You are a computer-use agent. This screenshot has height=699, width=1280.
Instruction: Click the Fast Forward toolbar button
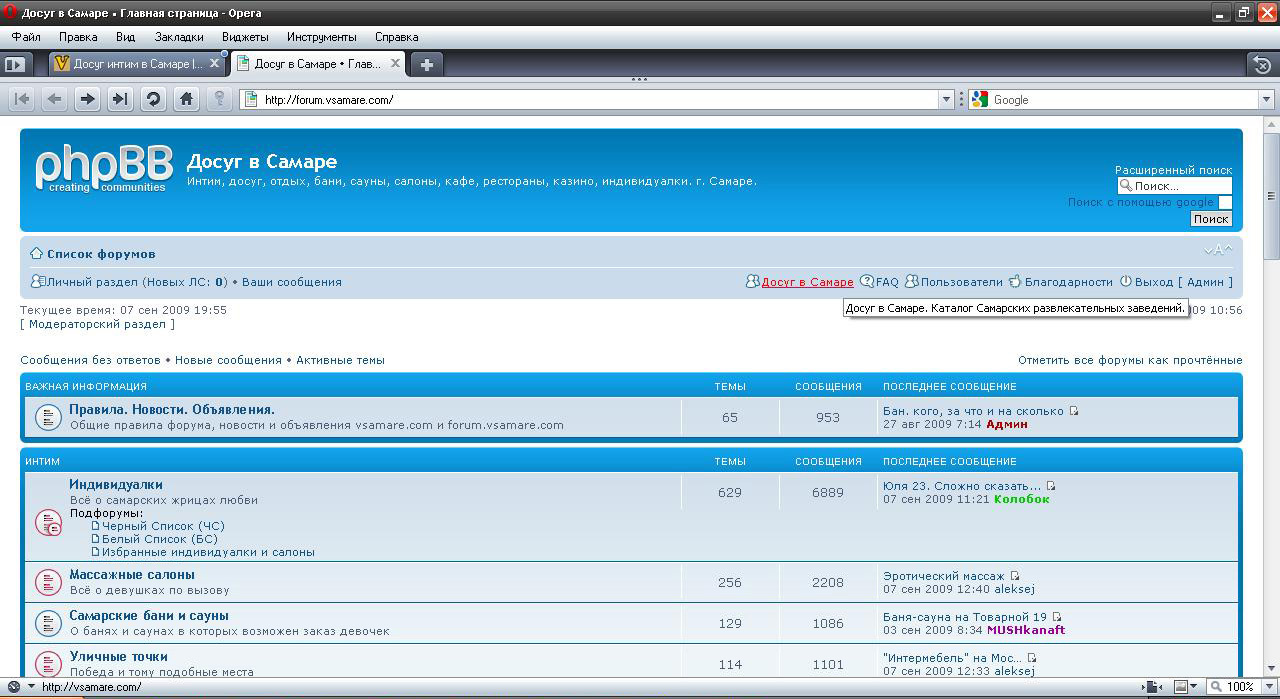(x=120, y=99)
